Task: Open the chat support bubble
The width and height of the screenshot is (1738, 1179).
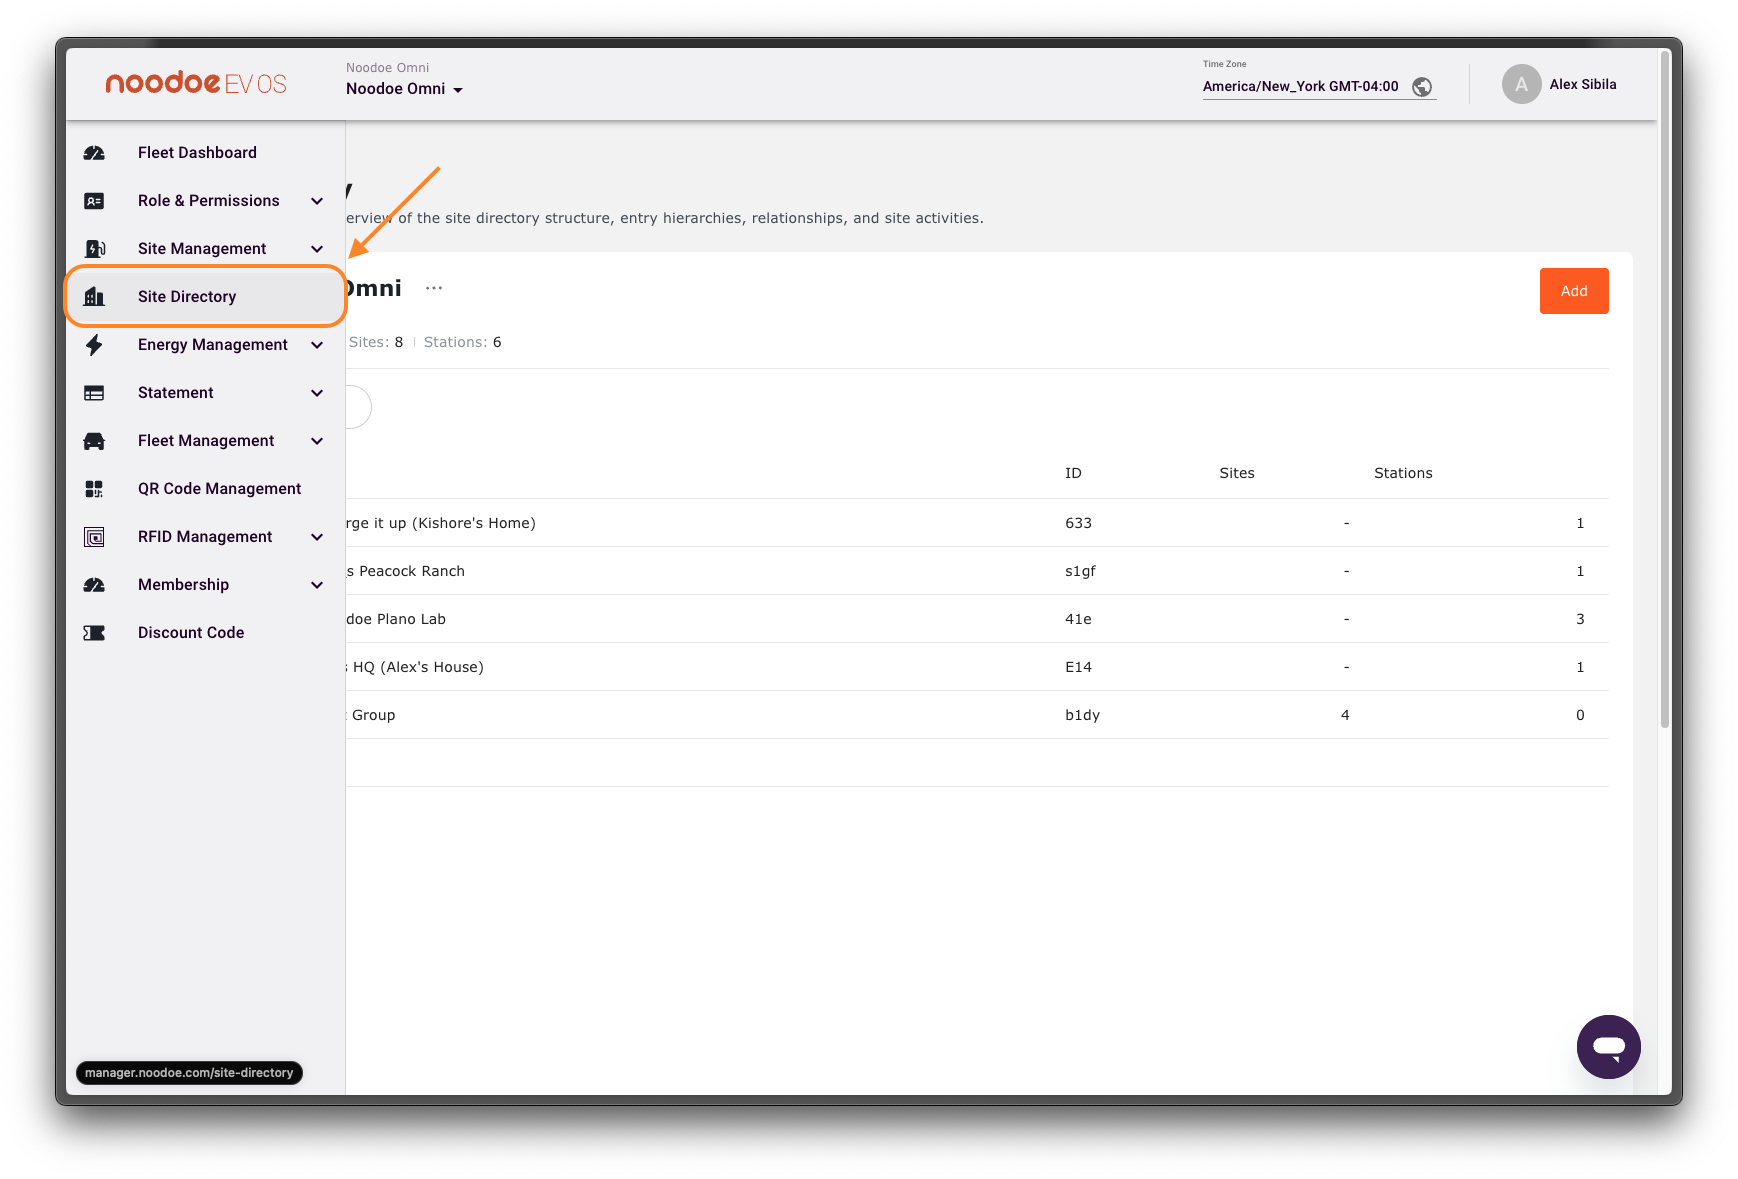Action: [1608, 1047]
